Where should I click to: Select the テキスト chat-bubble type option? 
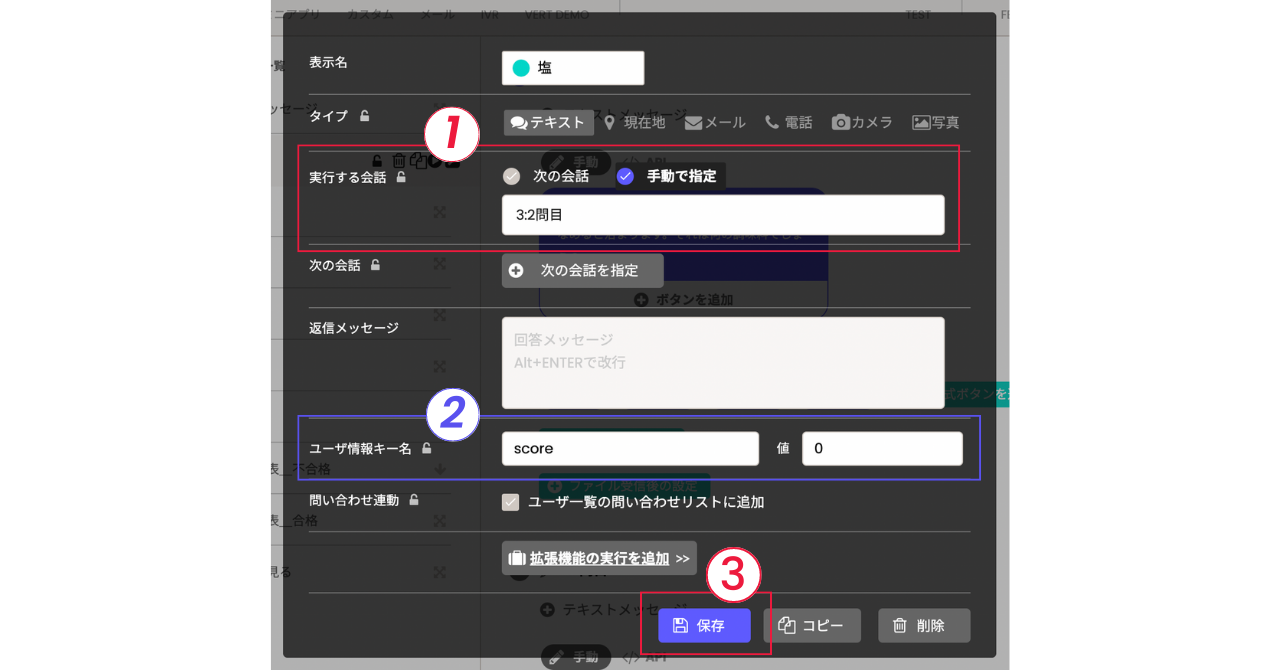(x=548, y=123)
